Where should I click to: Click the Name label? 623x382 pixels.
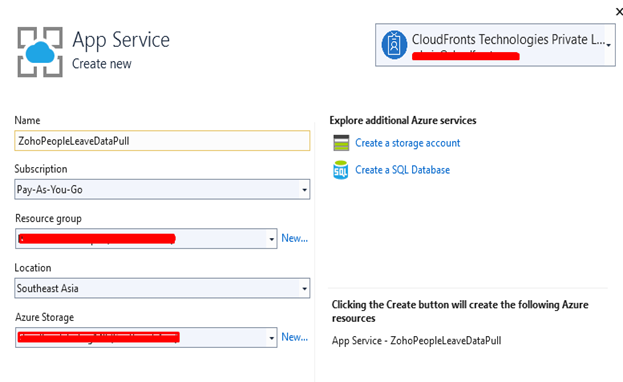tap(27, 120)
